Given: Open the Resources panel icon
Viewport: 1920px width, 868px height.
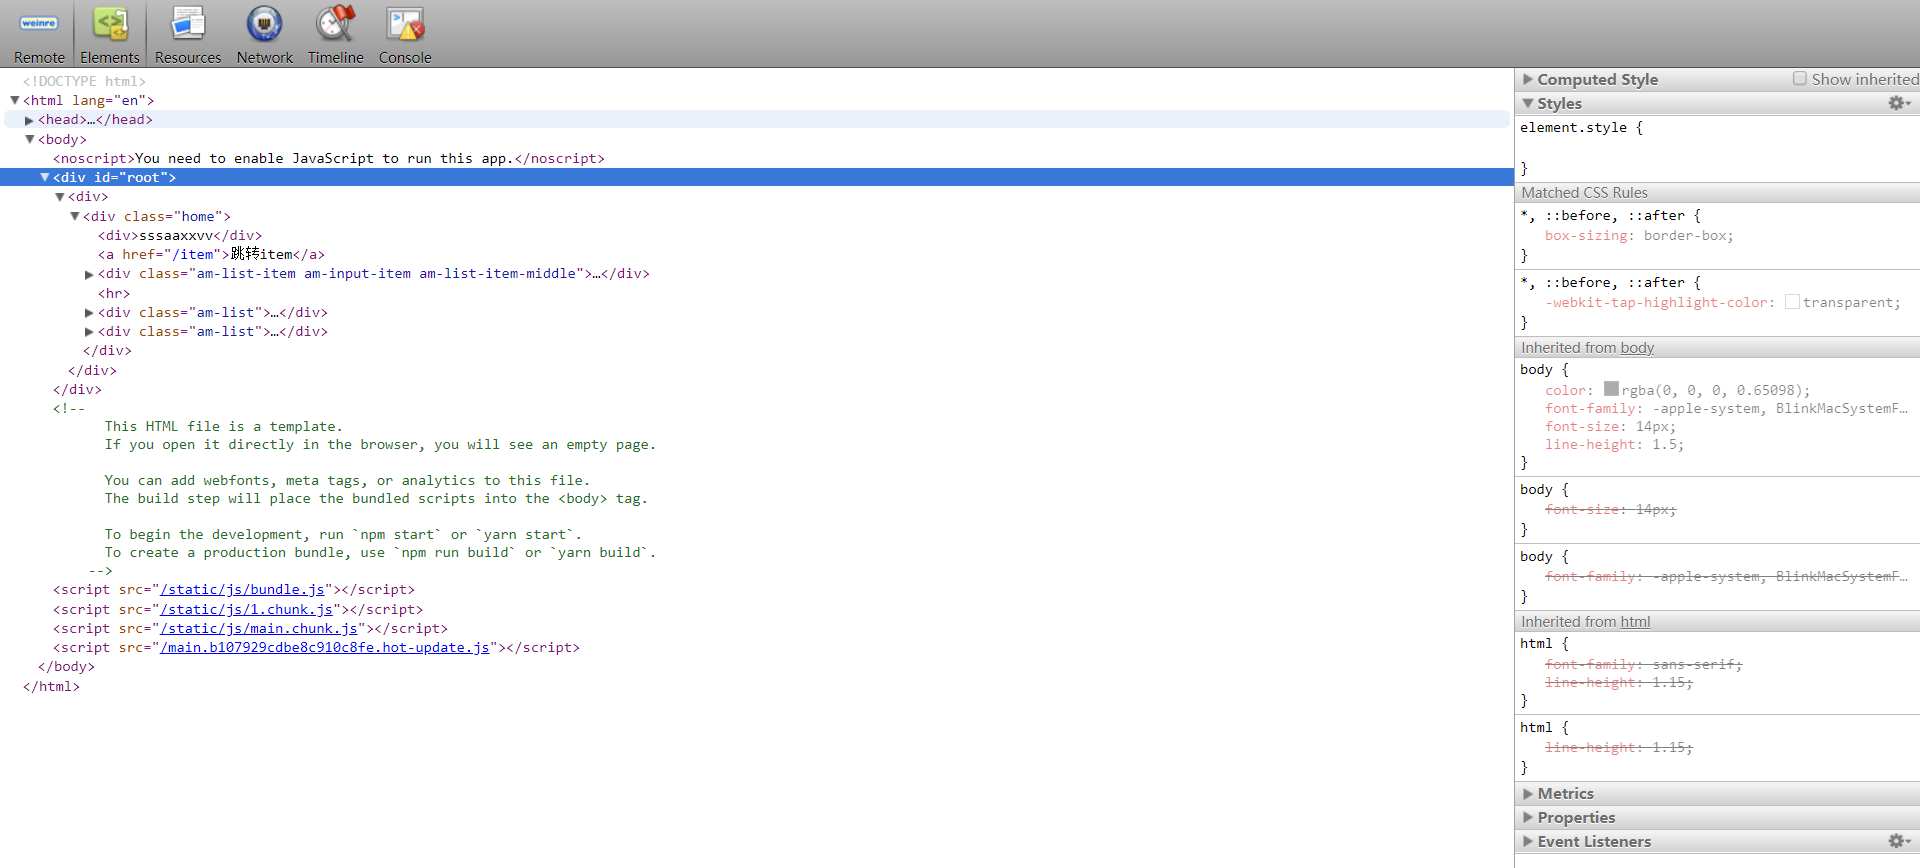Looking at the screenshot, I should coord(188,23).
